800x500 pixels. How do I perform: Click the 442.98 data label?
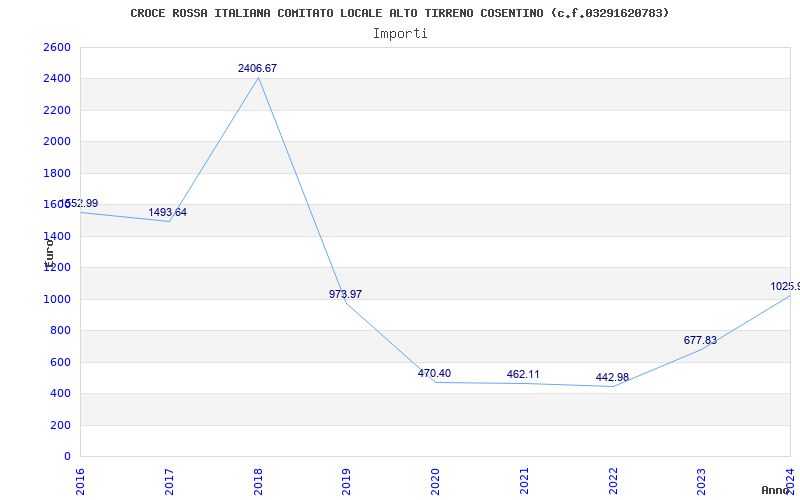point(612,378)
